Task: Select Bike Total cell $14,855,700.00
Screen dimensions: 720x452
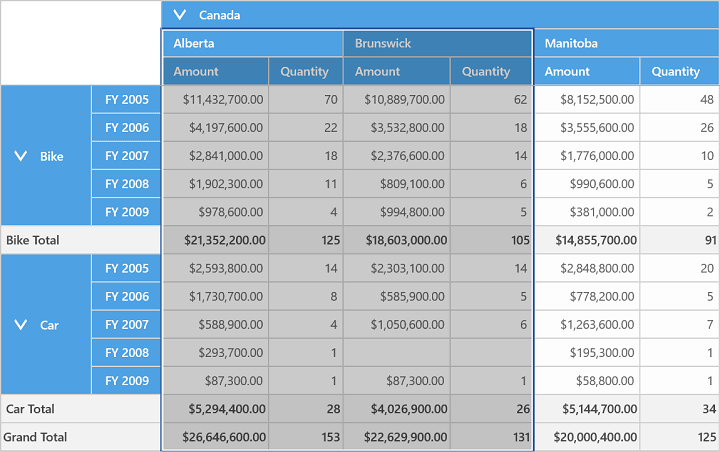Action: 586,240
